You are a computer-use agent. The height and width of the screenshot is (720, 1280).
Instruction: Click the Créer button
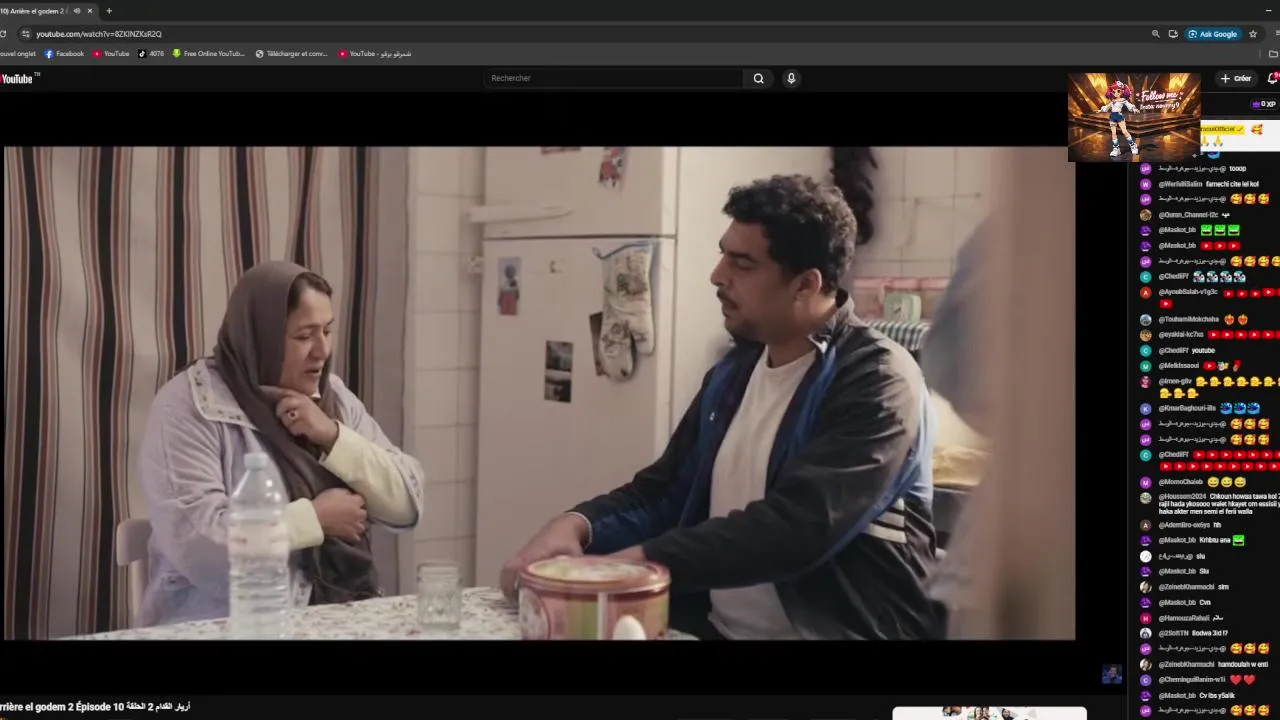[1236, 78]
